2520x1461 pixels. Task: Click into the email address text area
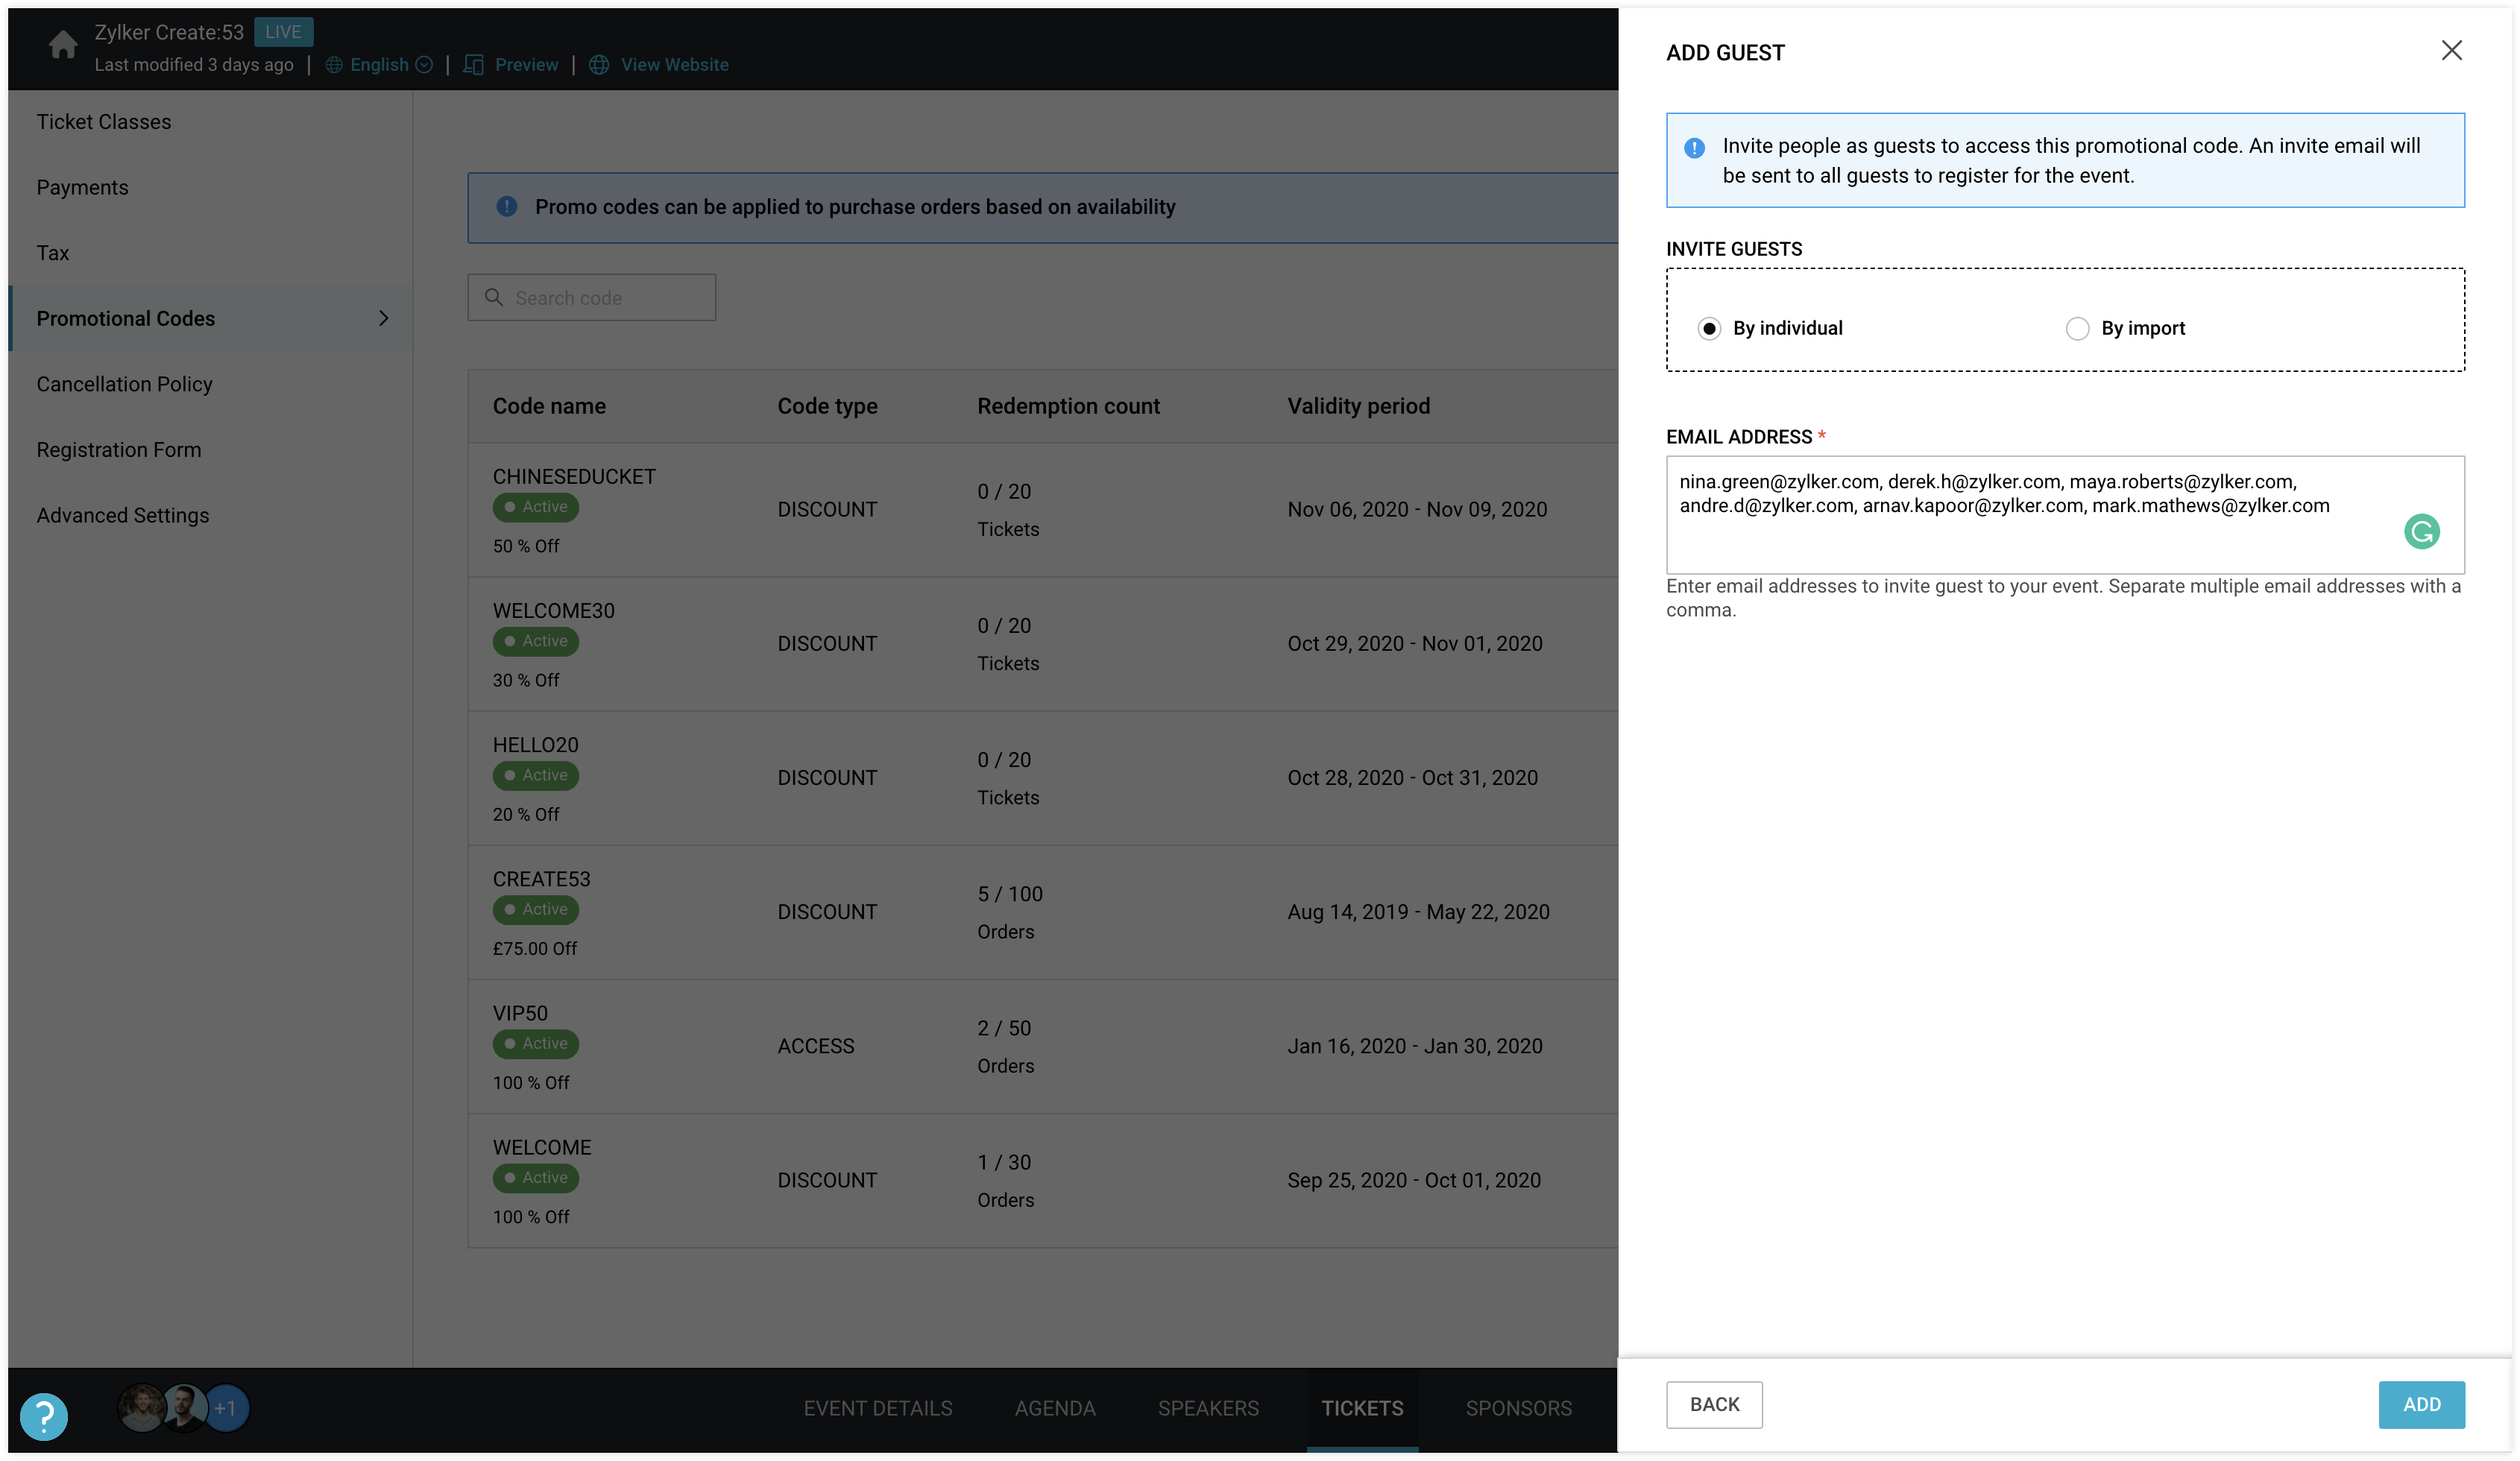click(x=2030, y=540)
